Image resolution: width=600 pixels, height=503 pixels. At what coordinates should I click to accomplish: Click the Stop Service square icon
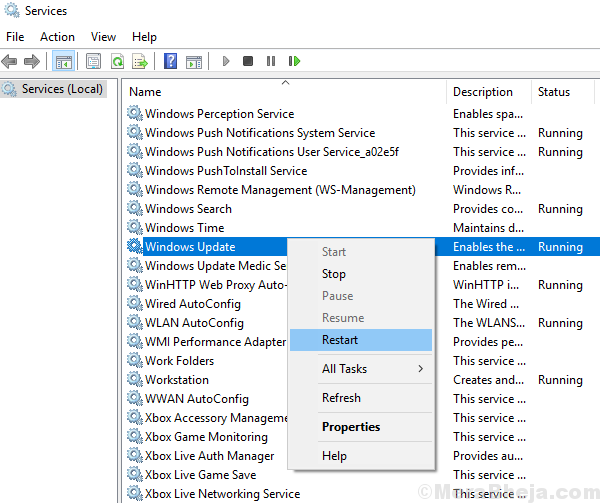tap(248, 62)
